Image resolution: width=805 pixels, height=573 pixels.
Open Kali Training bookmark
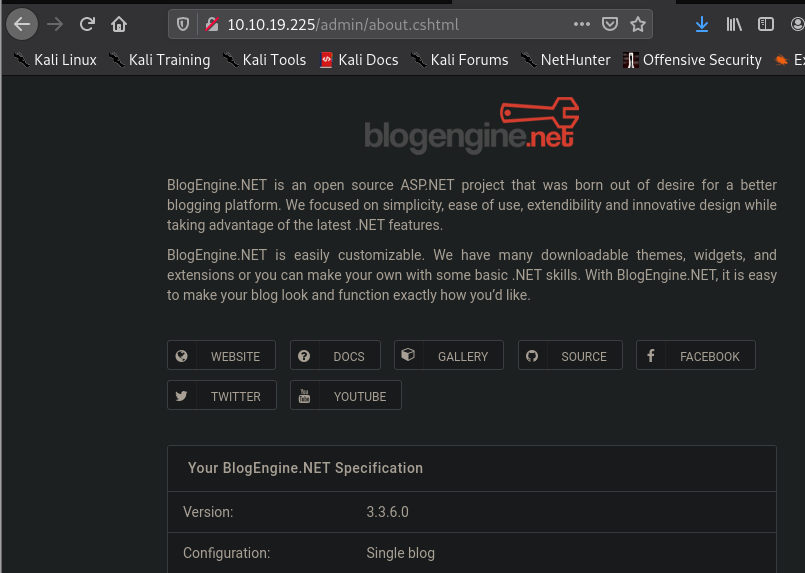tap(159, 60)
